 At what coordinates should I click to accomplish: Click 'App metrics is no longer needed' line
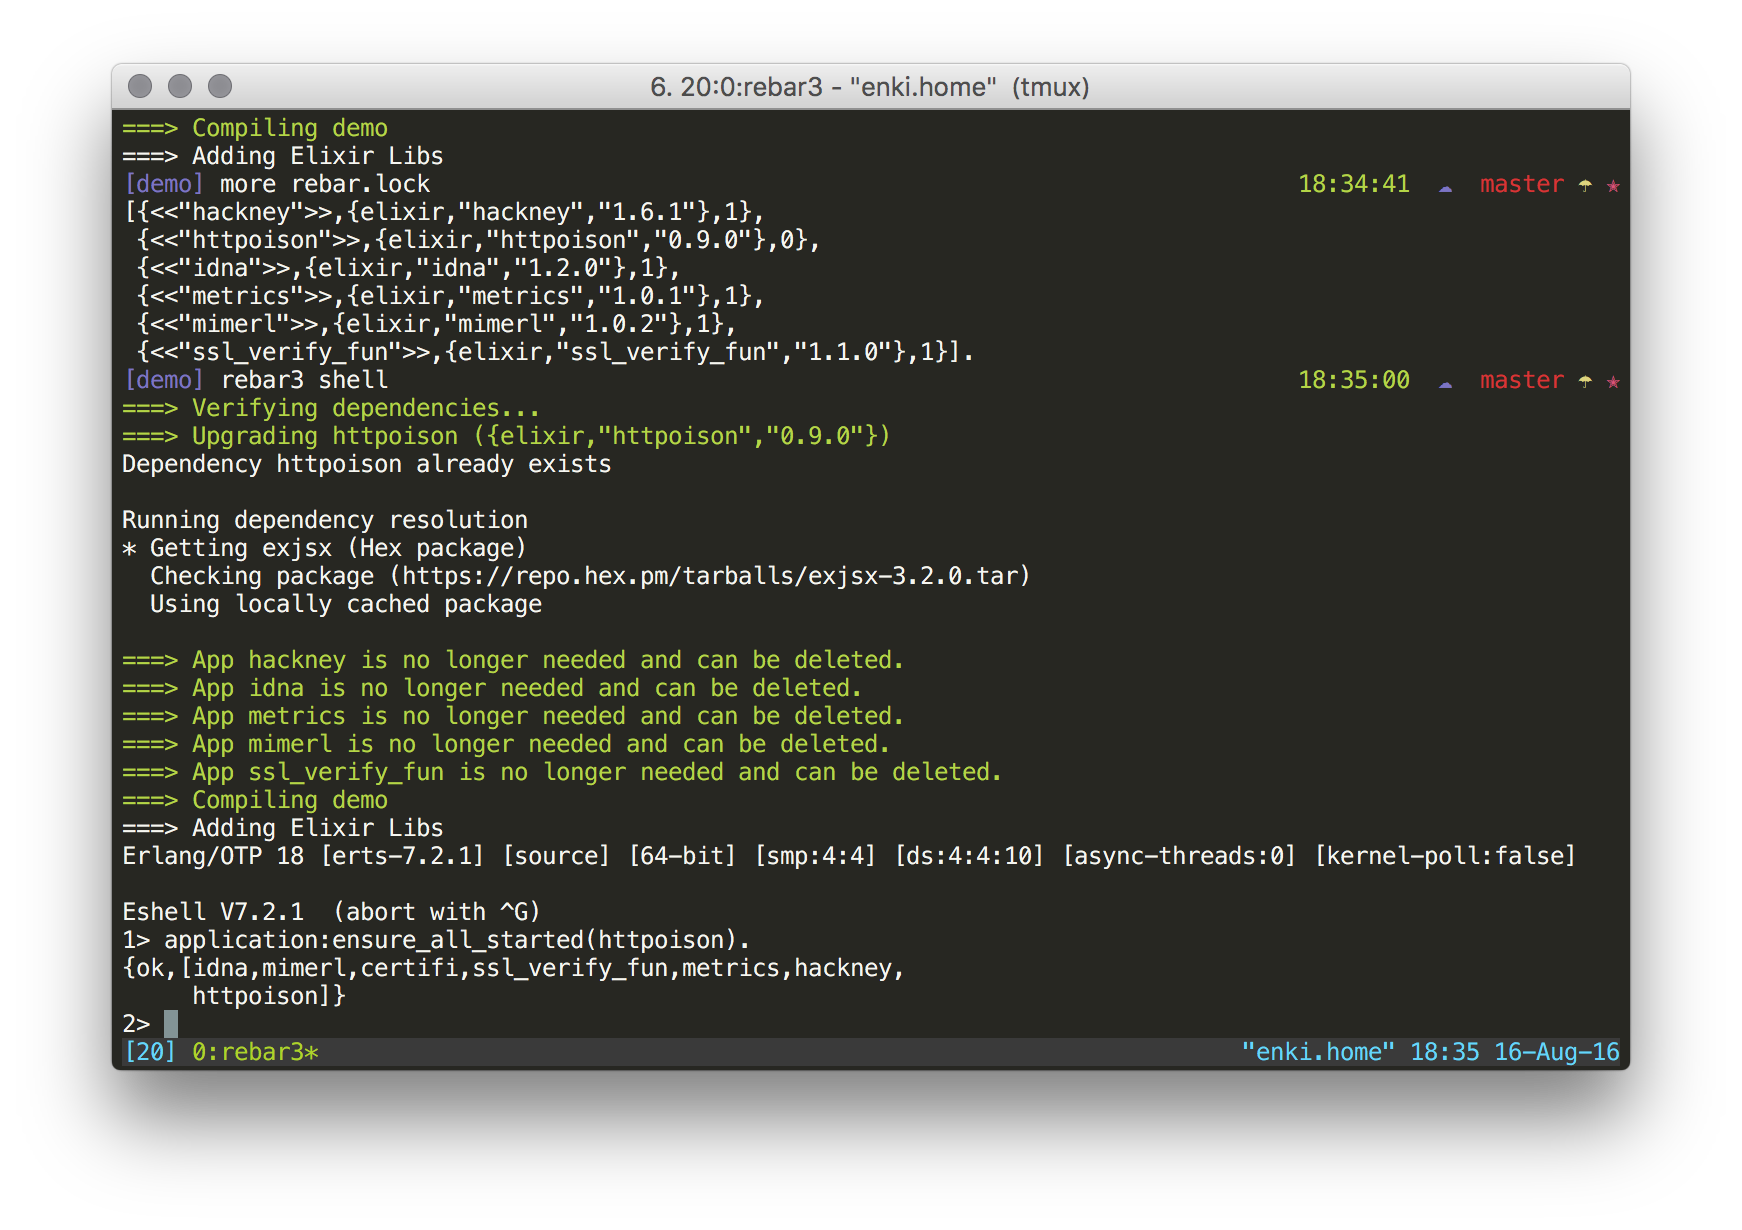pyautogui.click(x=513, y=716)
